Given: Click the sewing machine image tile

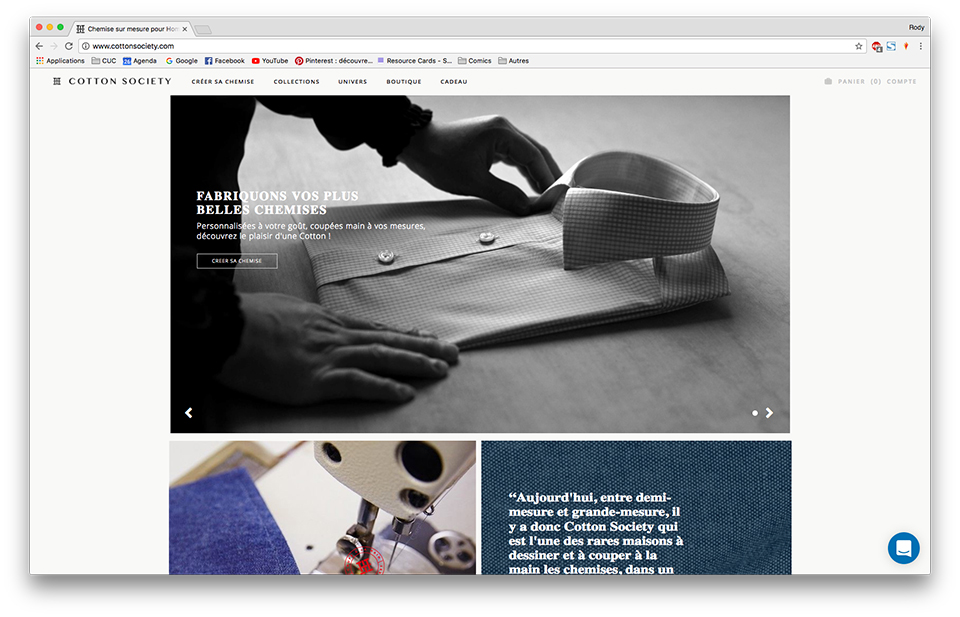Looking at the screenshot, I should 323,507.
